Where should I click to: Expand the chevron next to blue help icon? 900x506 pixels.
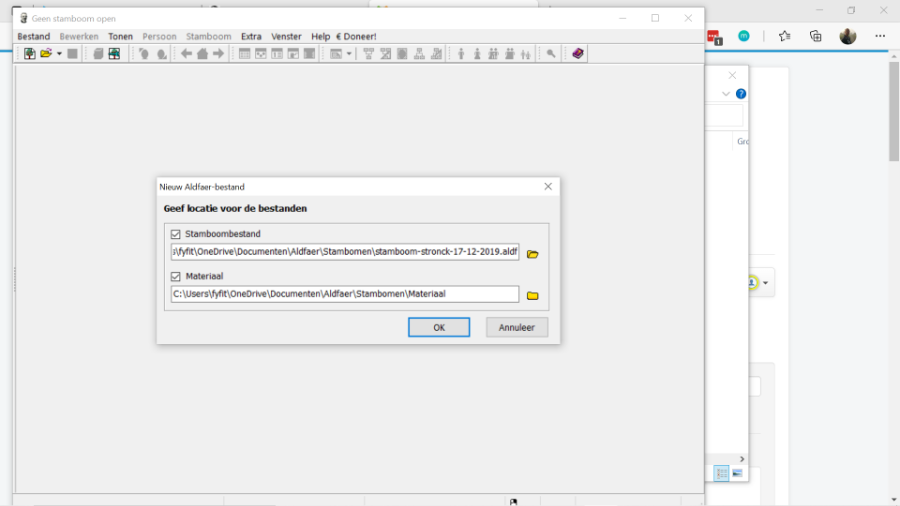coord(726,94)
